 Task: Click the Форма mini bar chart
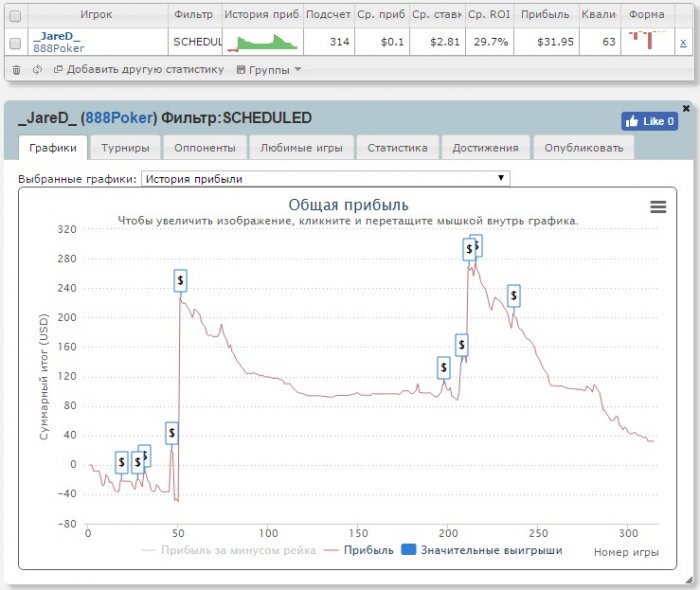647,40
